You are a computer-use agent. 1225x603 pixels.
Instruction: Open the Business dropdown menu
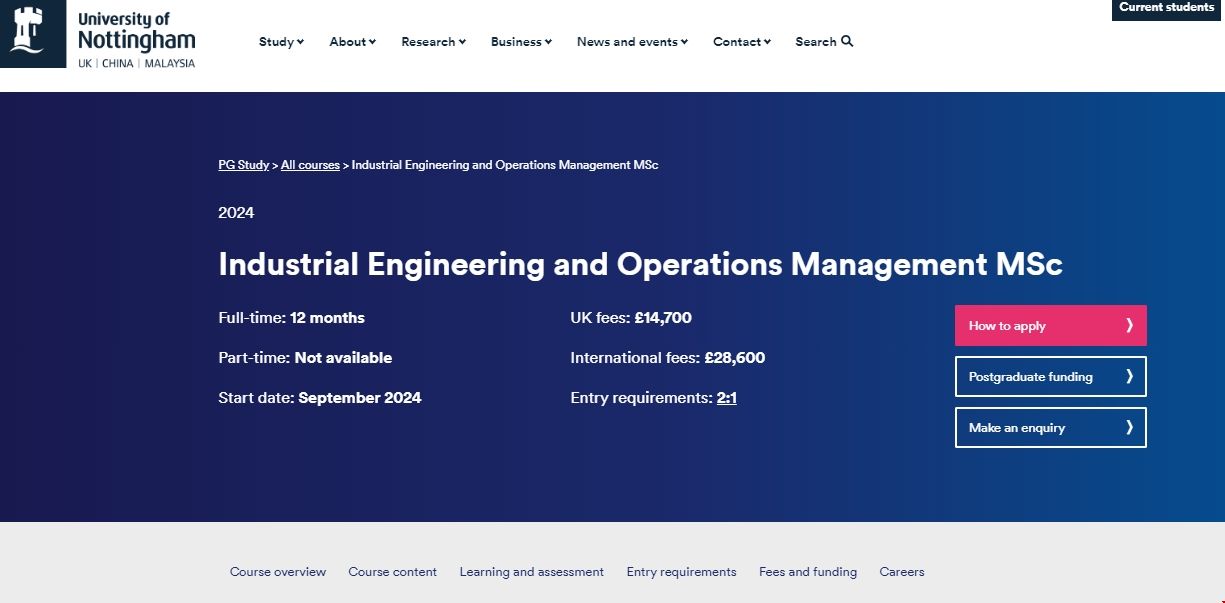click(x=521, y=42)
